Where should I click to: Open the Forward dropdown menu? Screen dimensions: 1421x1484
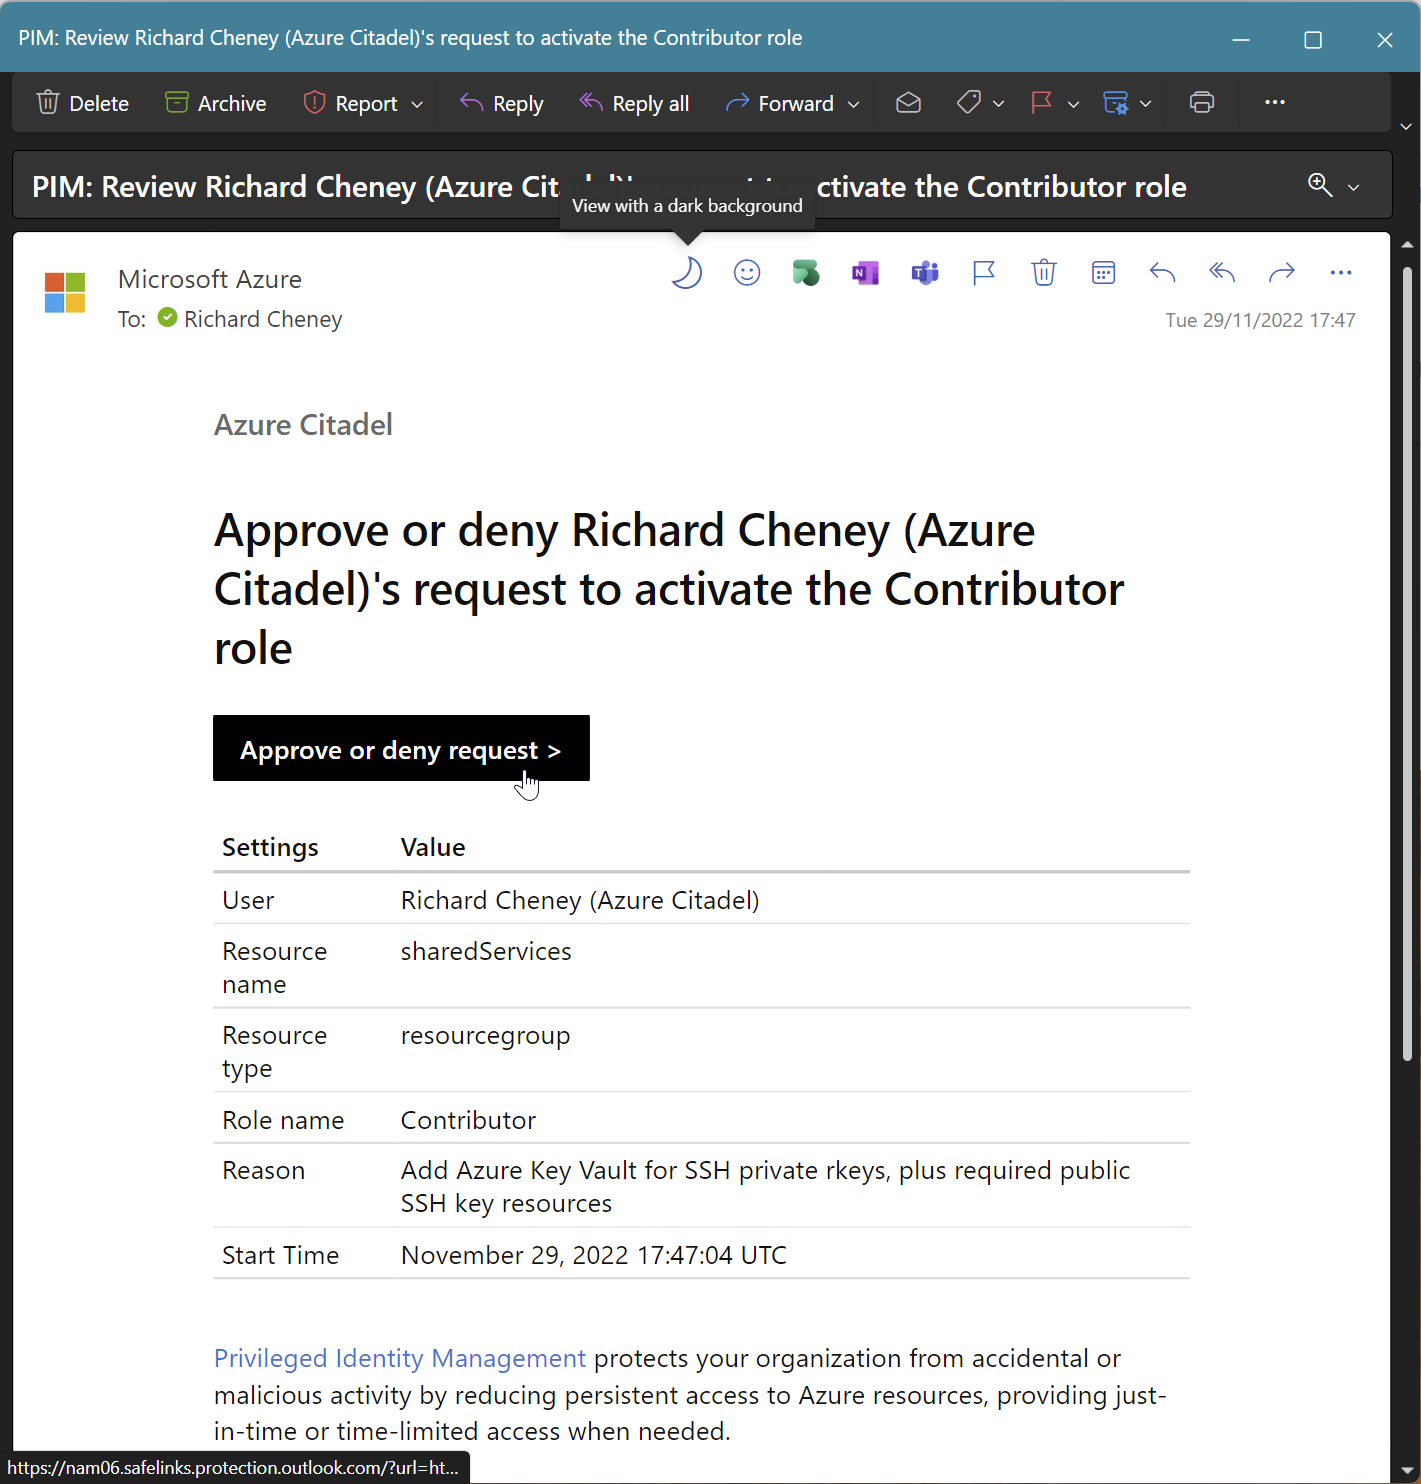coord(855,103)
